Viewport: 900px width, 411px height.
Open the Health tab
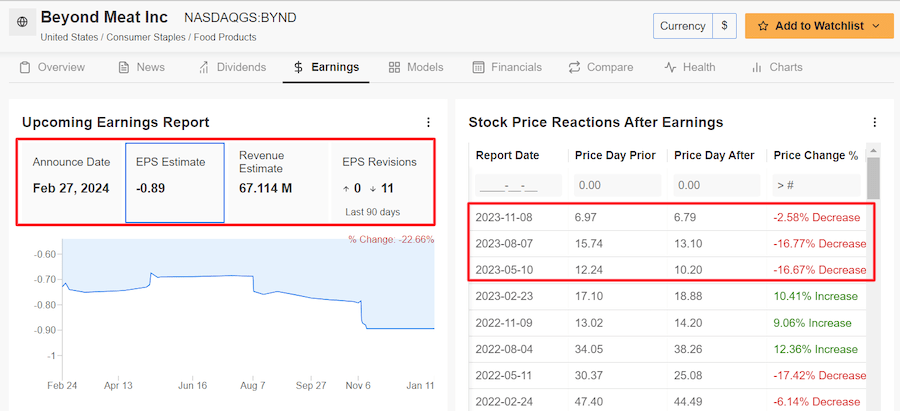pos(690,67)
